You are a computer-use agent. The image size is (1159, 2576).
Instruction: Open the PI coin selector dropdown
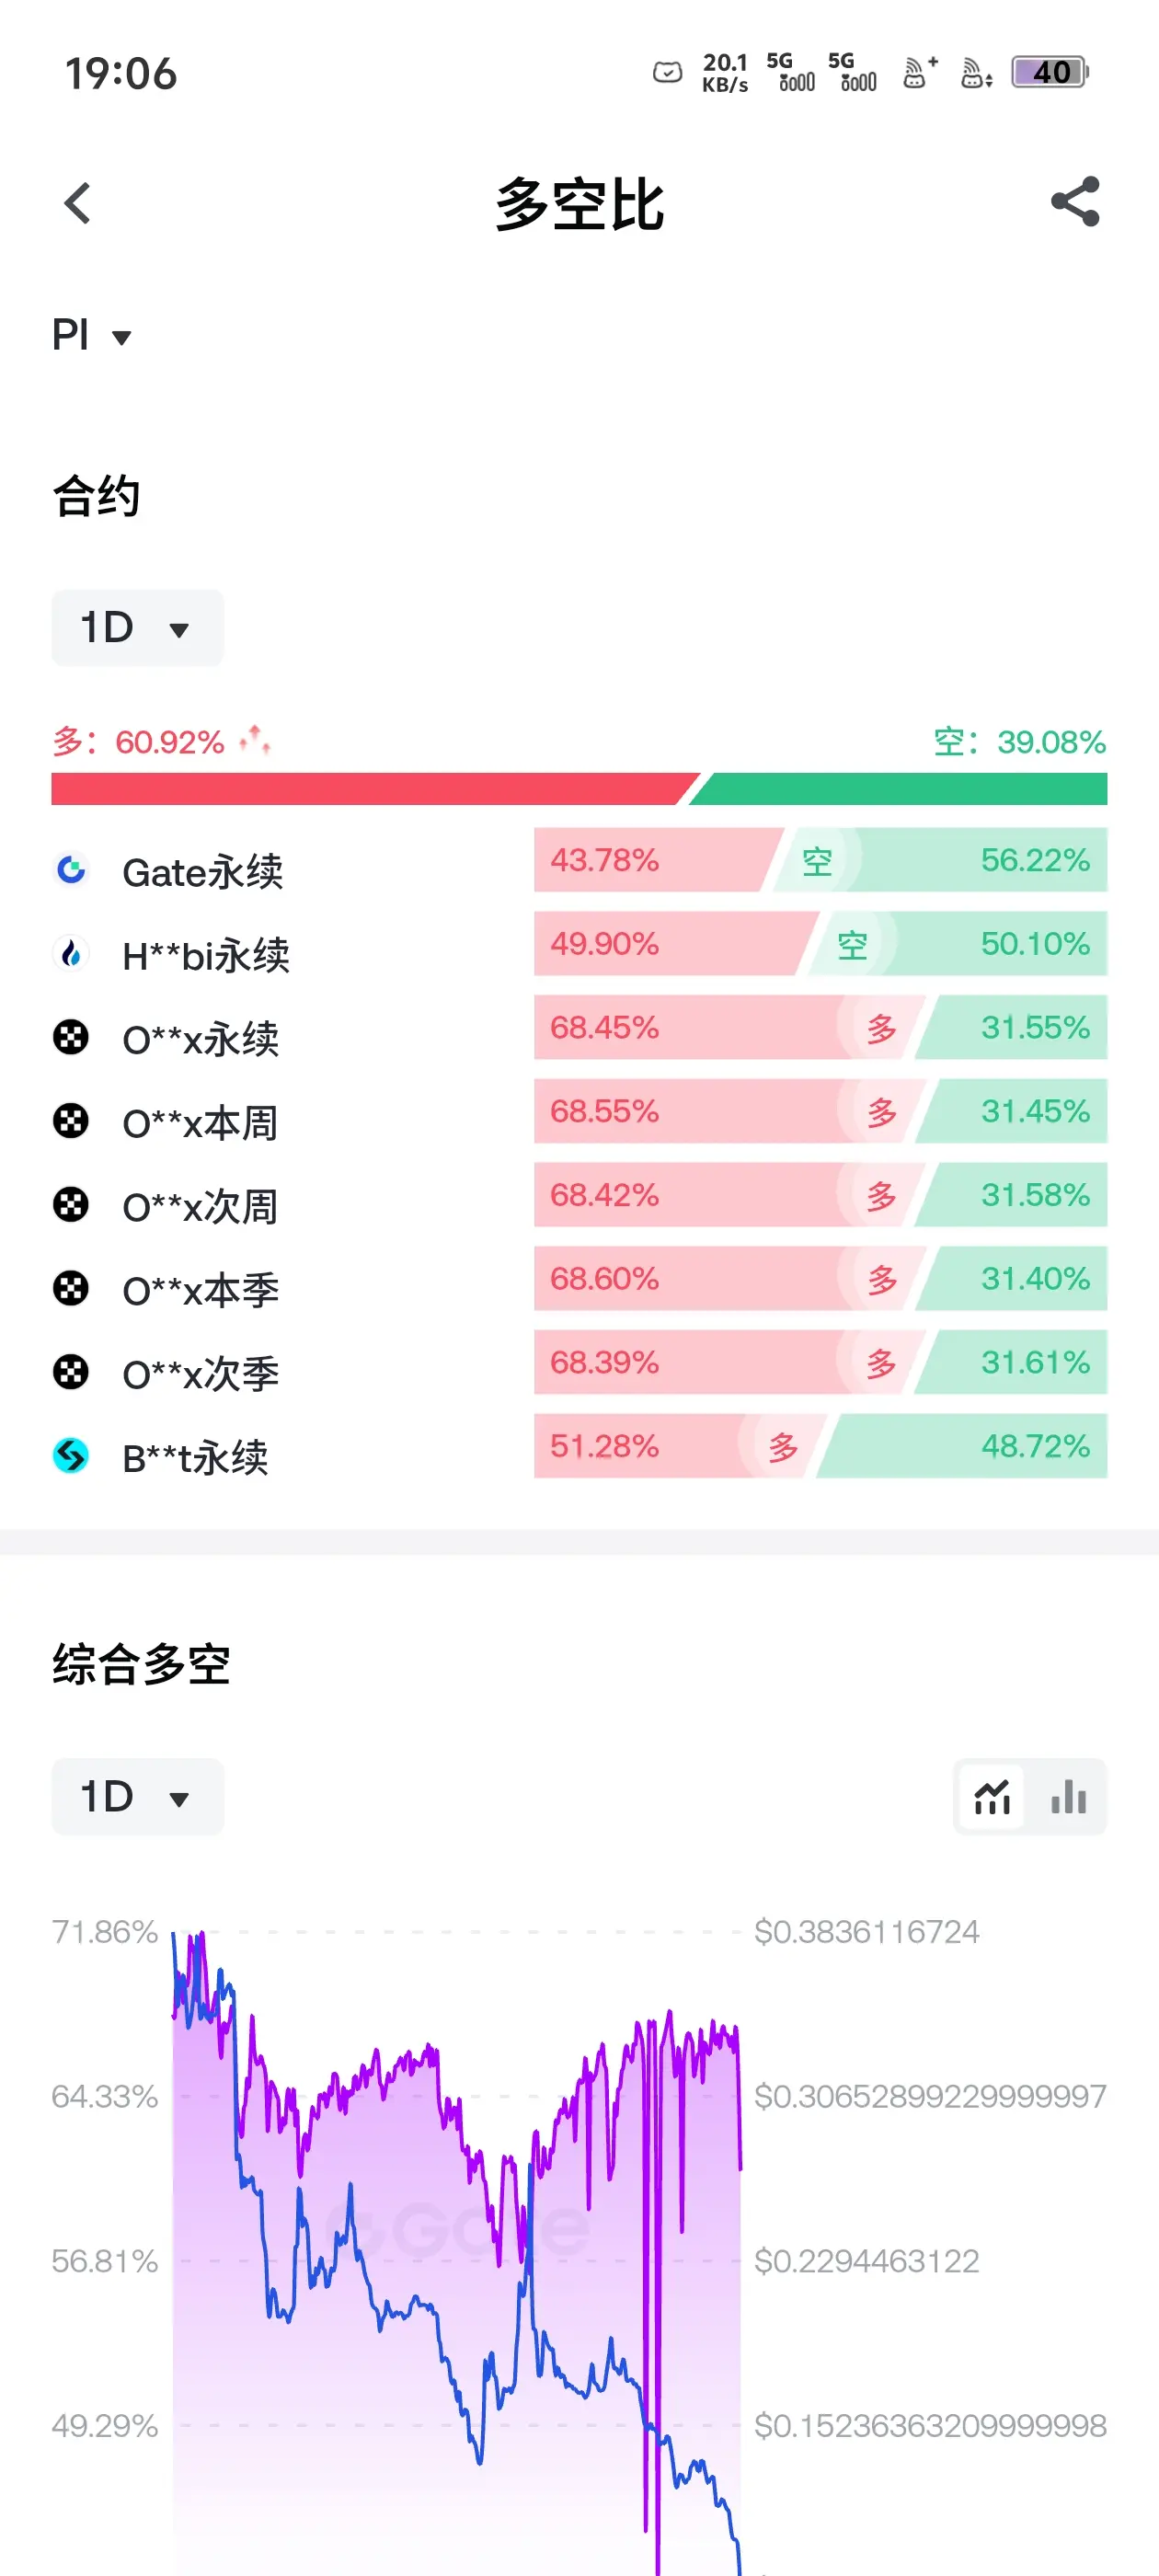(x=92, y=335)
